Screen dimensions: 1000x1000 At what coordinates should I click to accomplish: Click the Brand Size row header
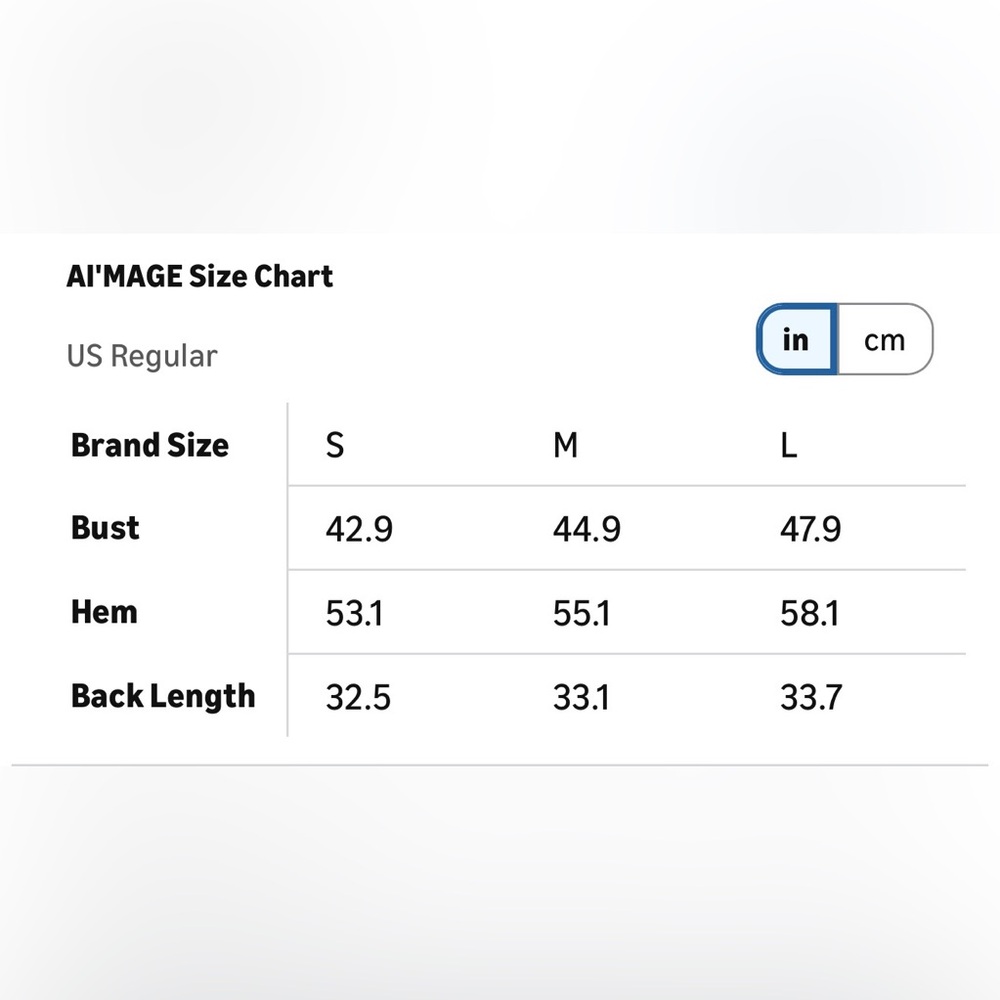(150, 445)
